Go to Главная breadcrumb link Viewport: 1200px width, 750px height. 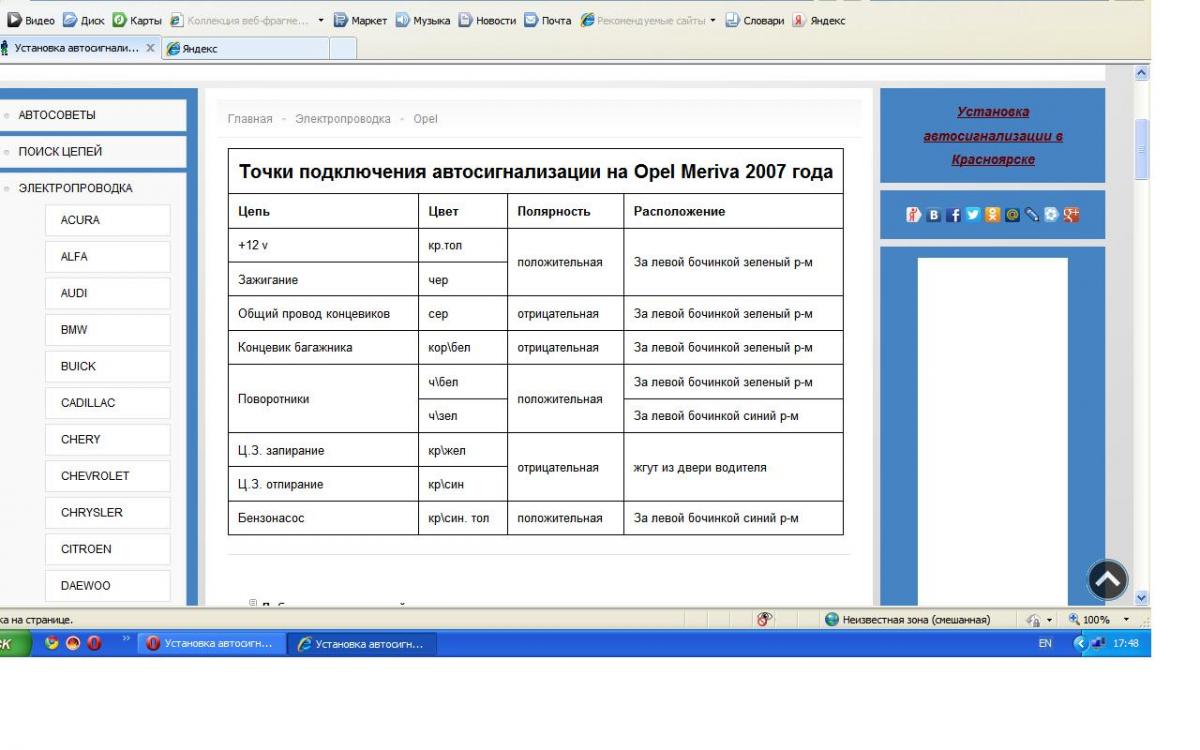coord(250,119)
